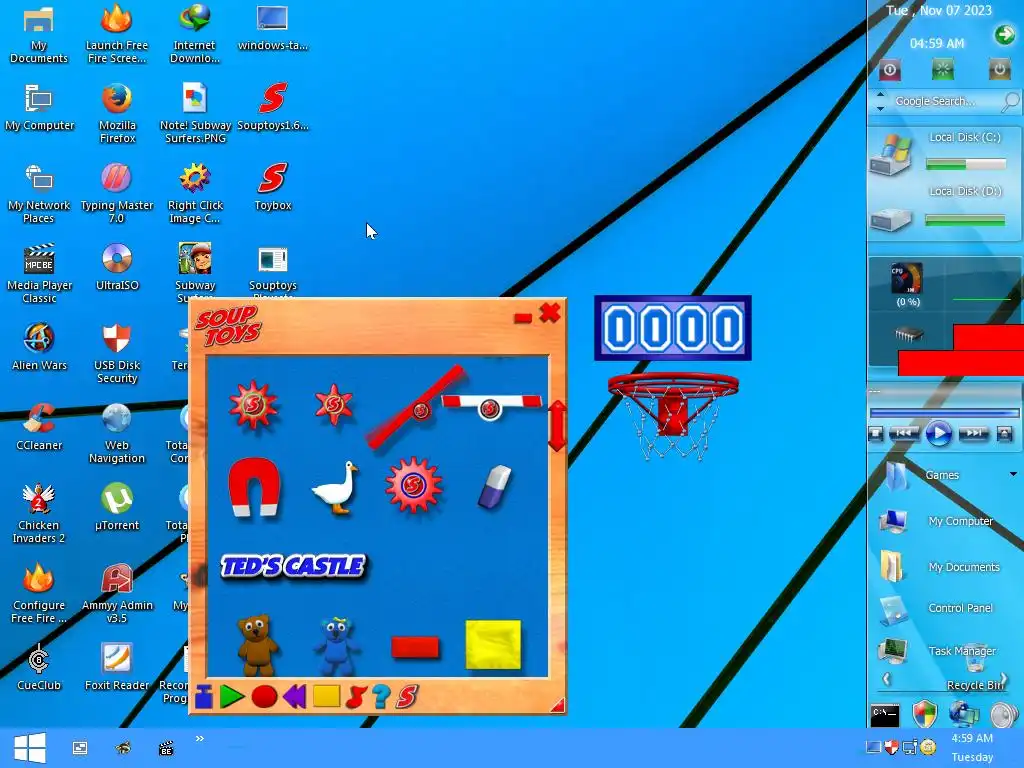This screenshot has height=768, width=1024.
Task: Click the red S logo in the bottom toolbar
Action: (407, 697)
